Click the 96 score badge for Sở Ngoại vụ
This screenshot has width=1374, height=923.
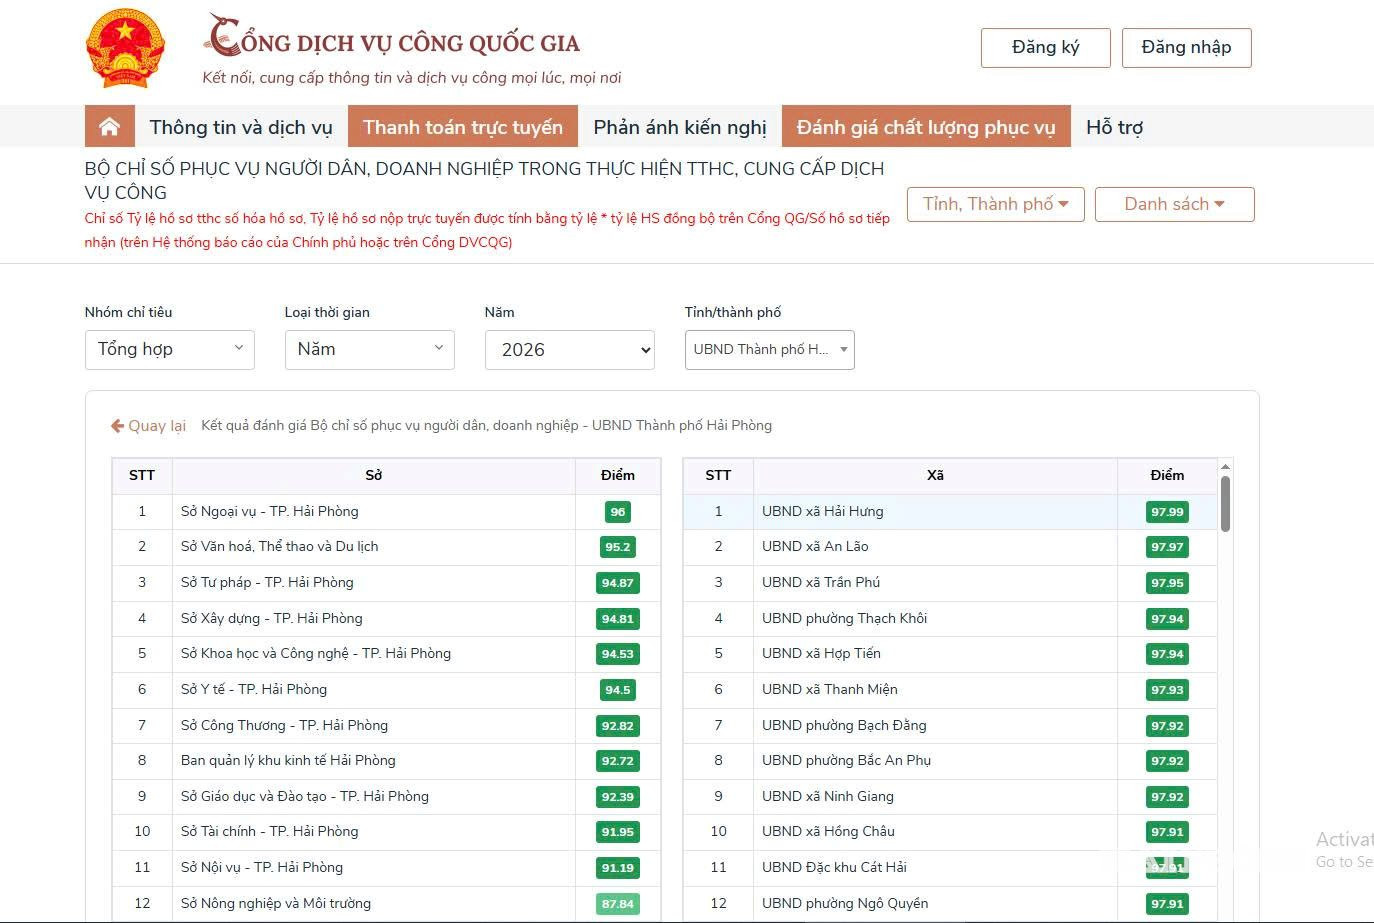[x=618, y=512]
